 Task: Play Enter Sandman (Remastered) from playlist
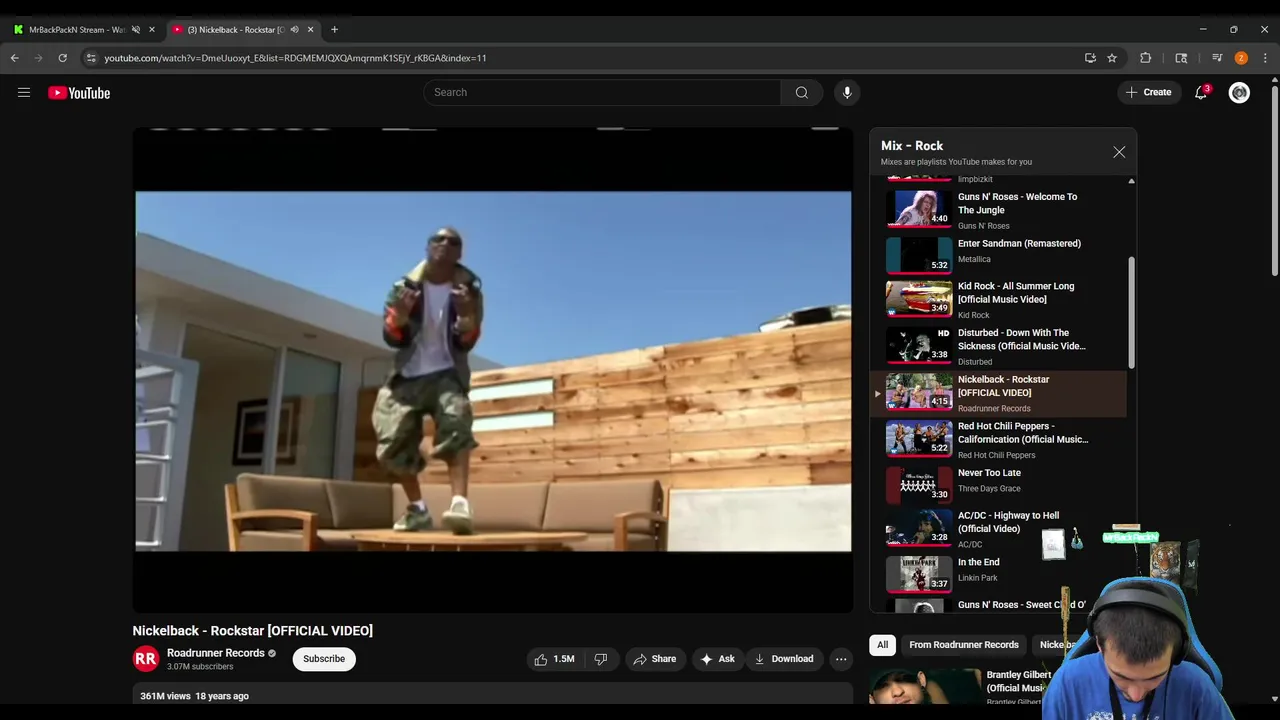998,255
